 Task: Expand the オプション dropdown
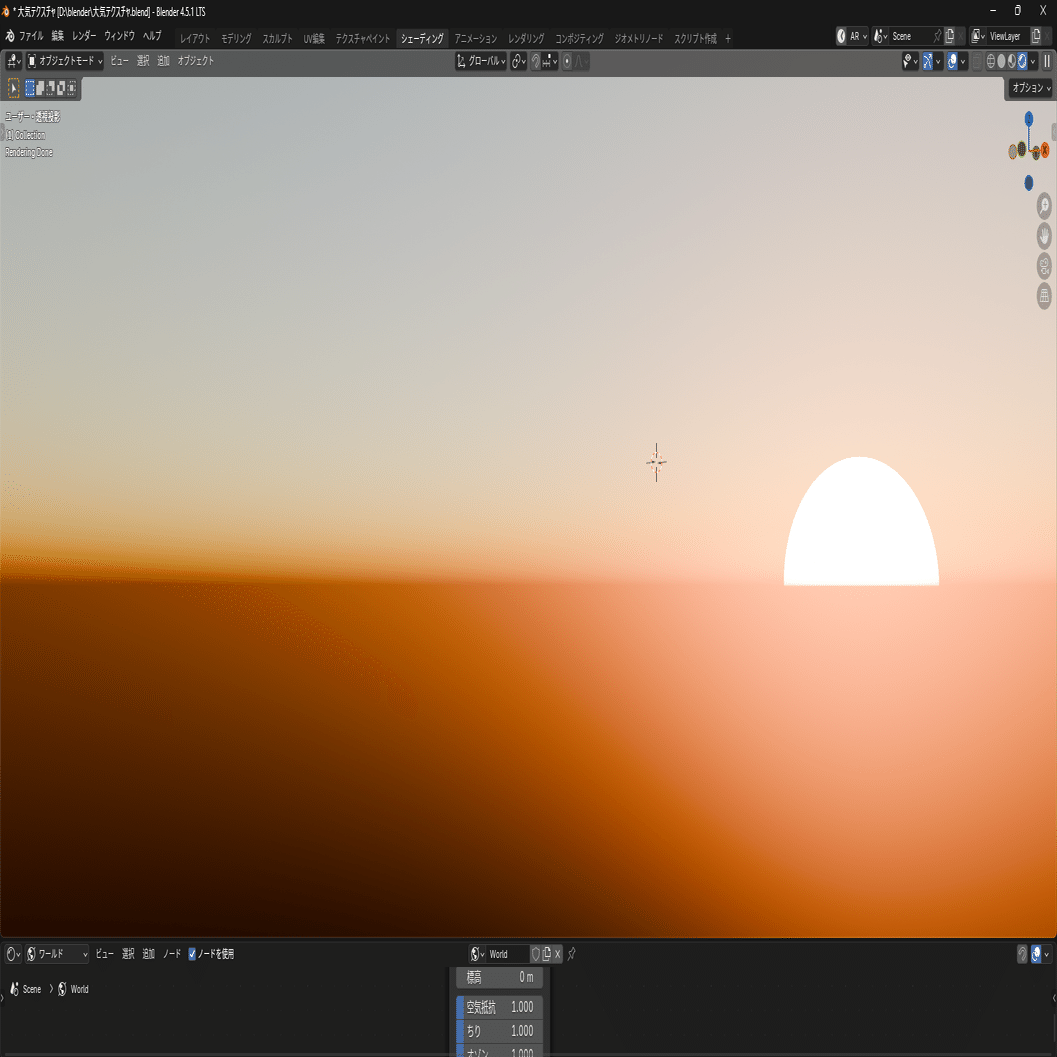[1031, 88]
